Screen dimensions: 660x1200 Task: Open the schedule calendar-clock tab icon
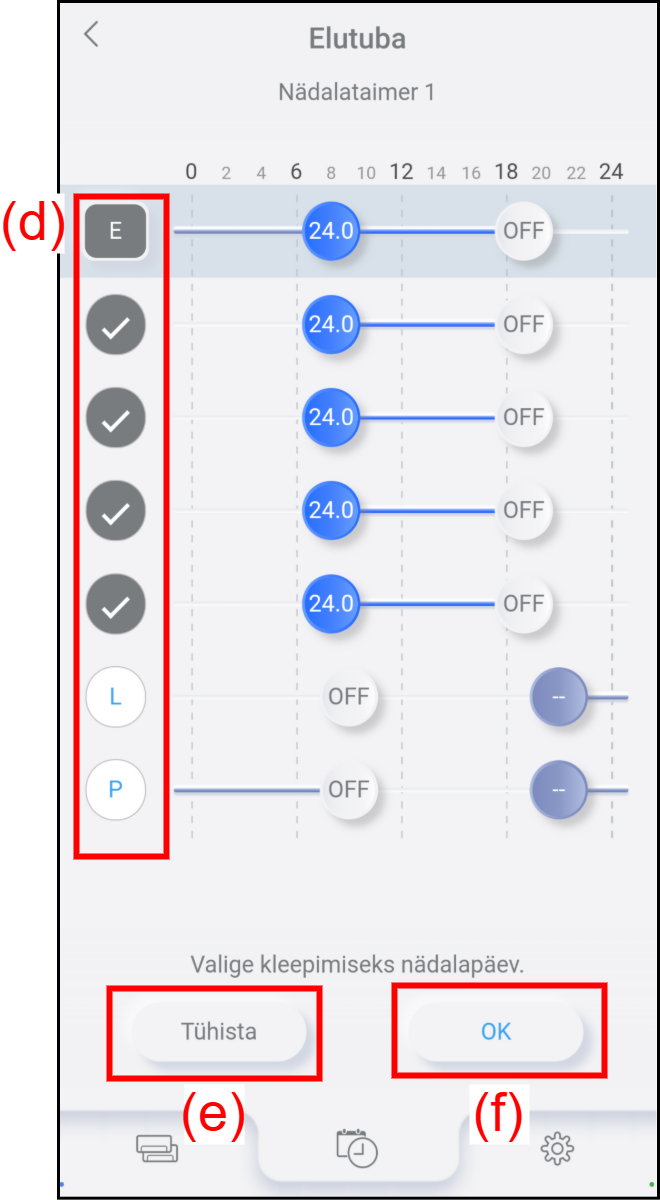(357, 1147)
